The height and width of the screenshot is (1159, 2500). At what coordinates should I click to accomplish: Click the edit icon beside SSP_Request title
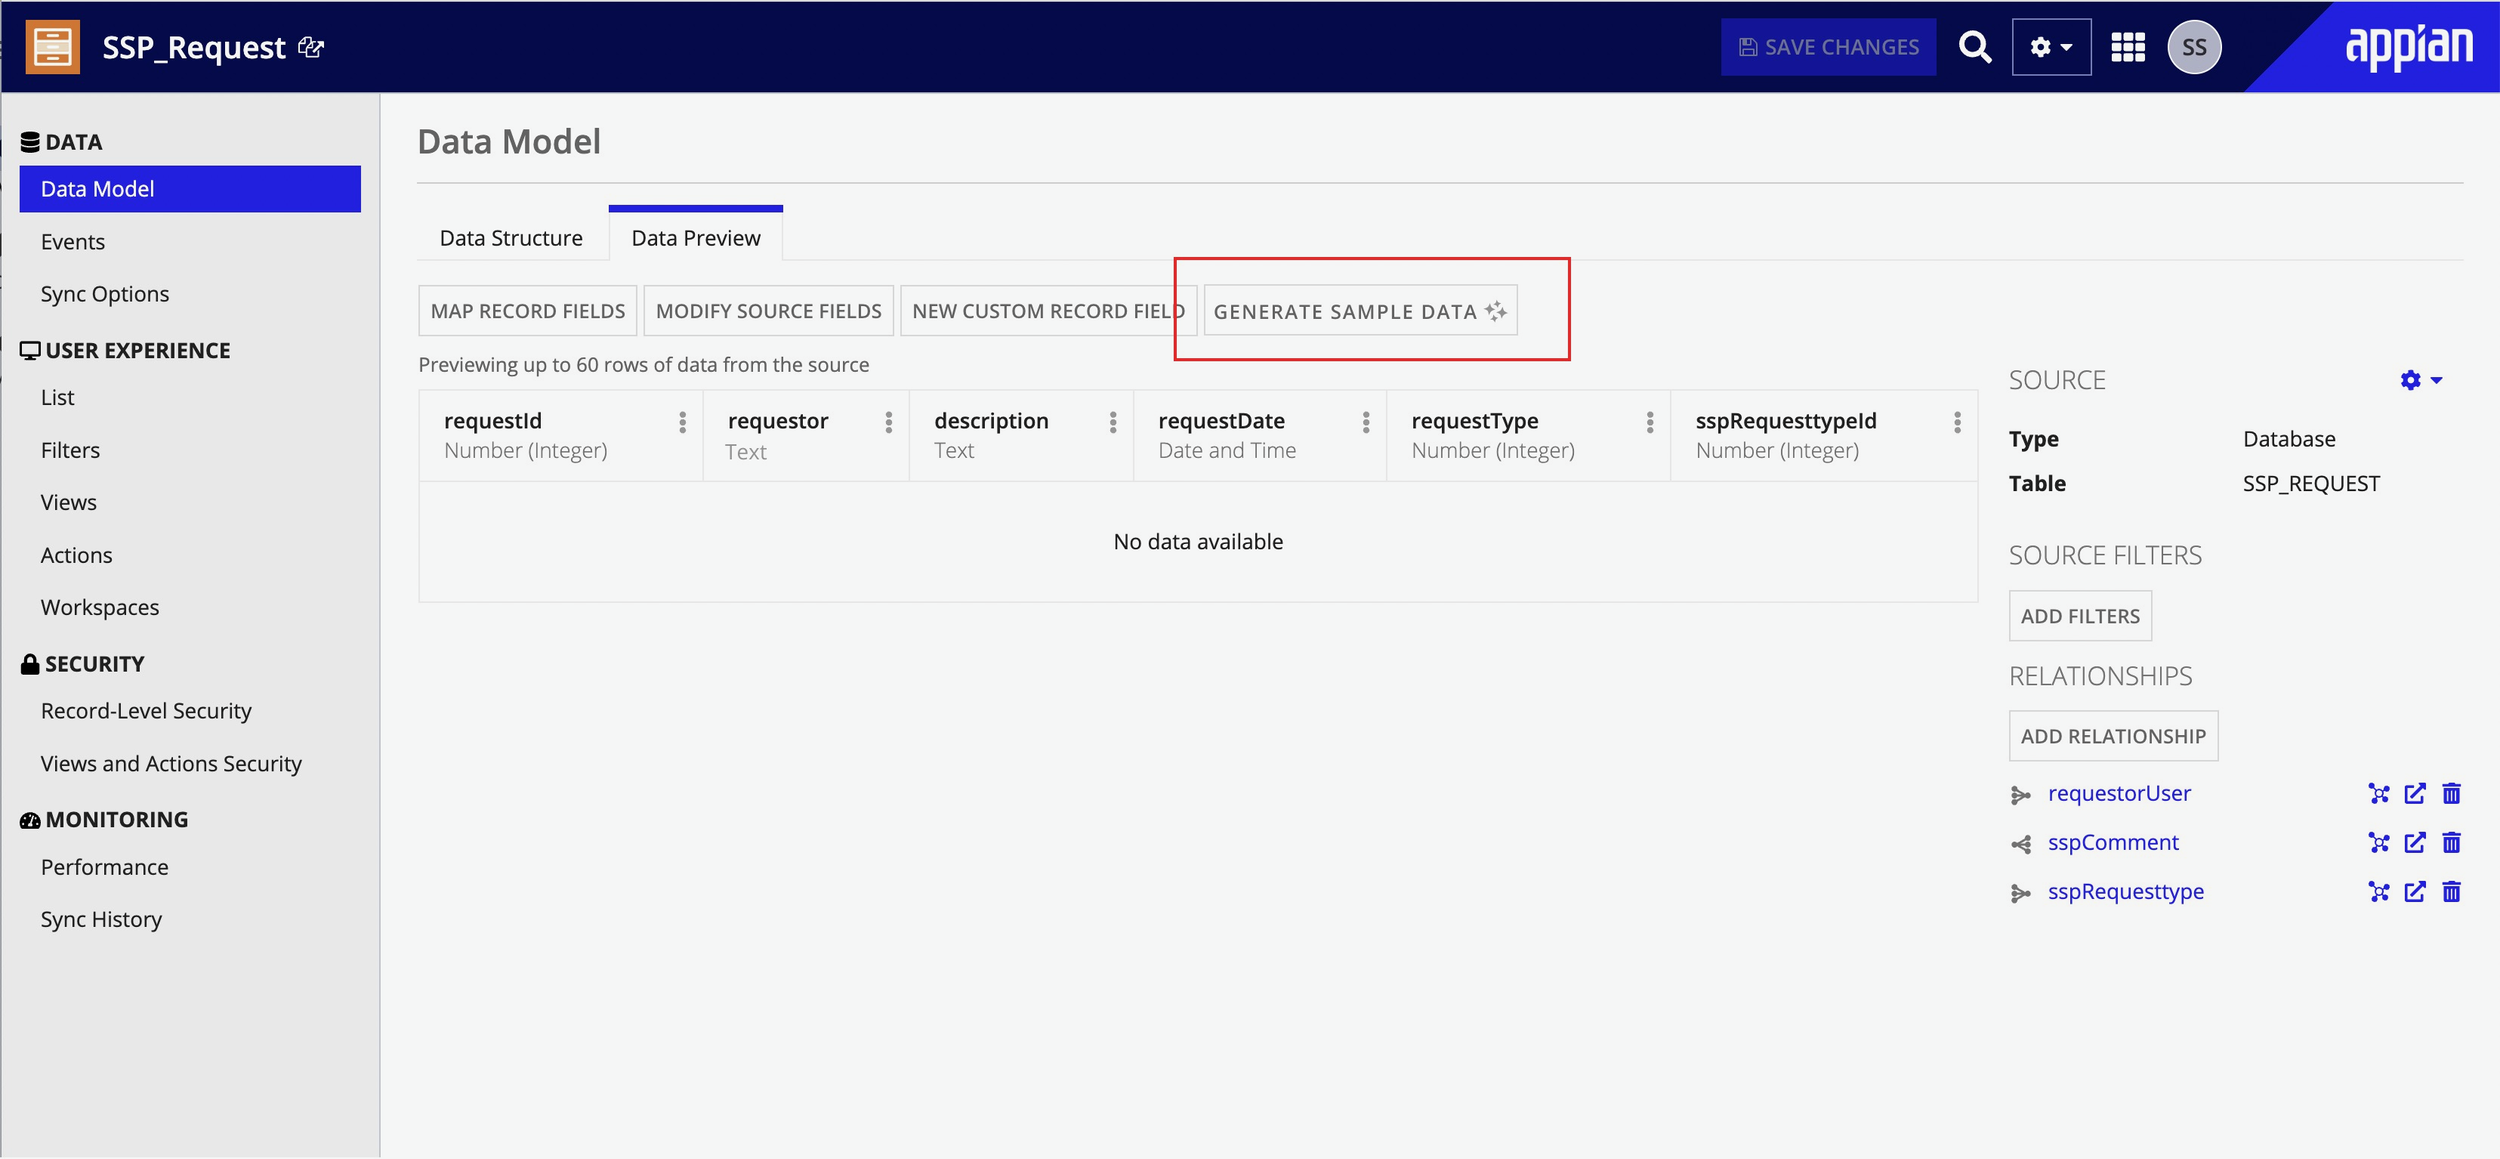click(312, 48)
